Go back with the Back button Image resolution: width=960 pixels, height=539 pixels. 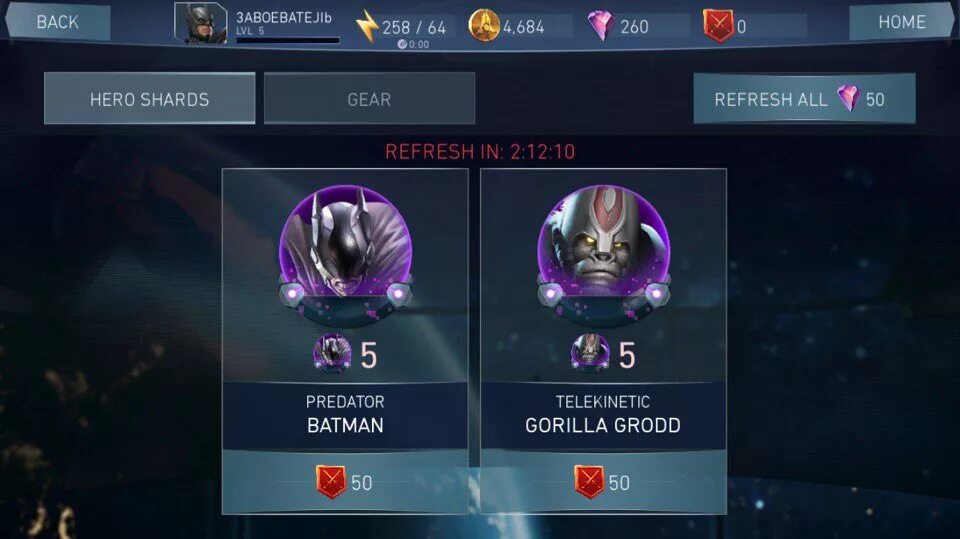(58, 22)
